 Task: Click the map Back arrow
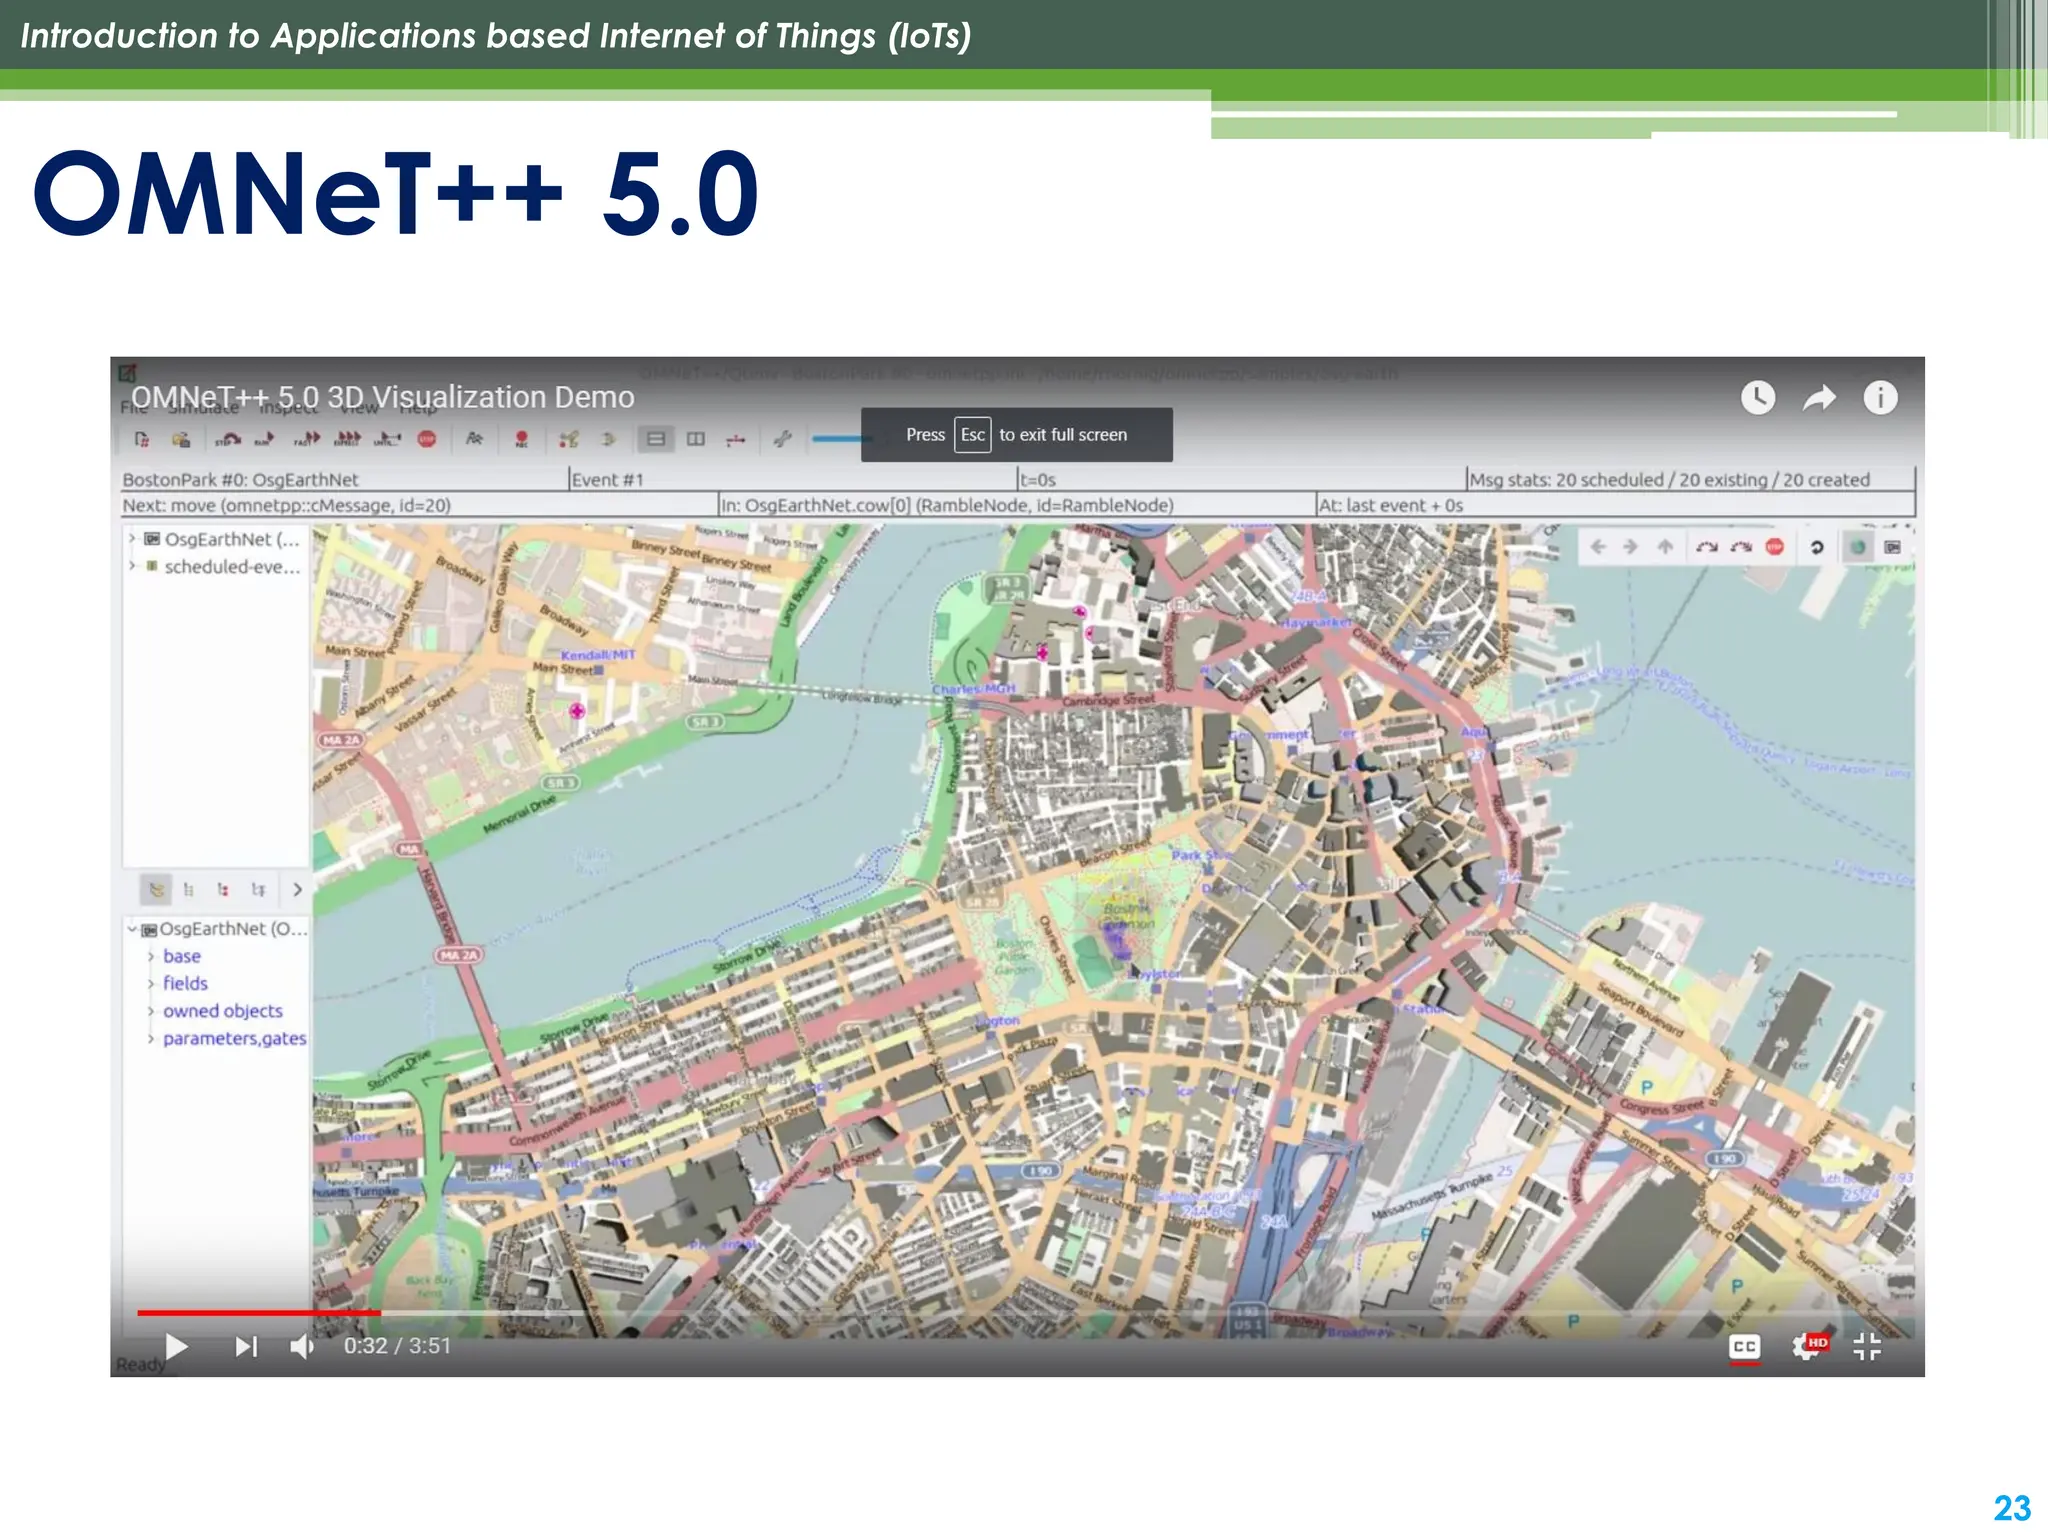pos(1598,547)
